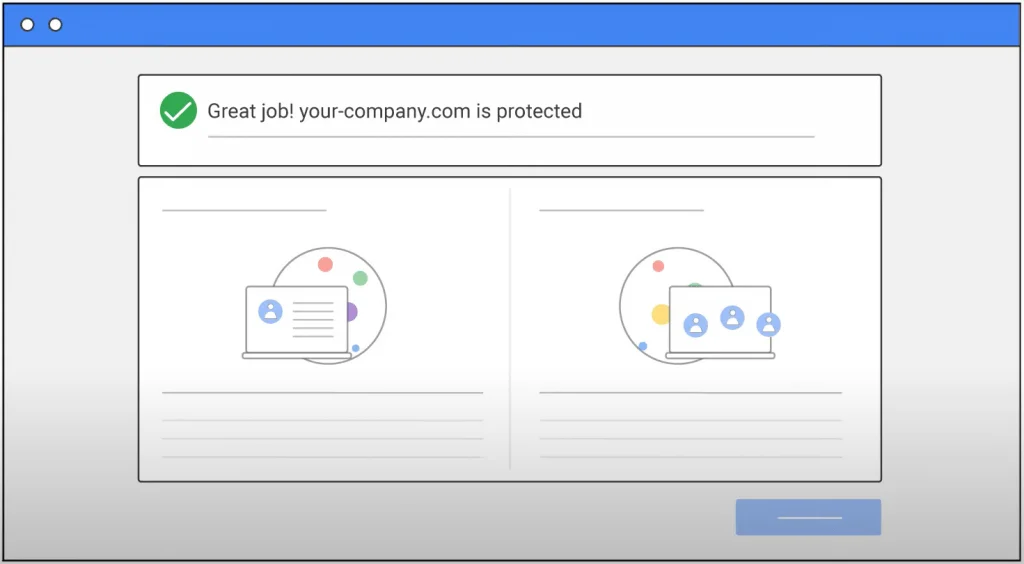Click the user avatar on the single-user laptop

coord(270,311)
